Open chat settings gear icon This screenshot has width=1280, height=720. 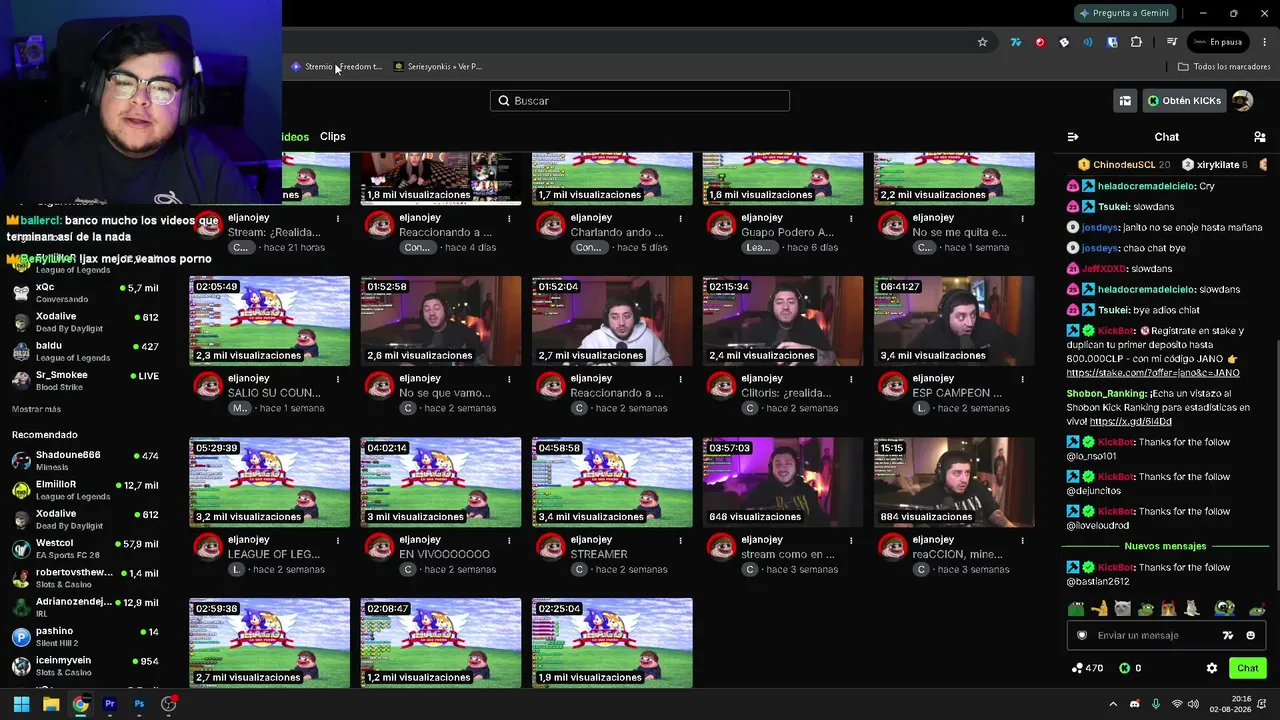(1212, 668)
